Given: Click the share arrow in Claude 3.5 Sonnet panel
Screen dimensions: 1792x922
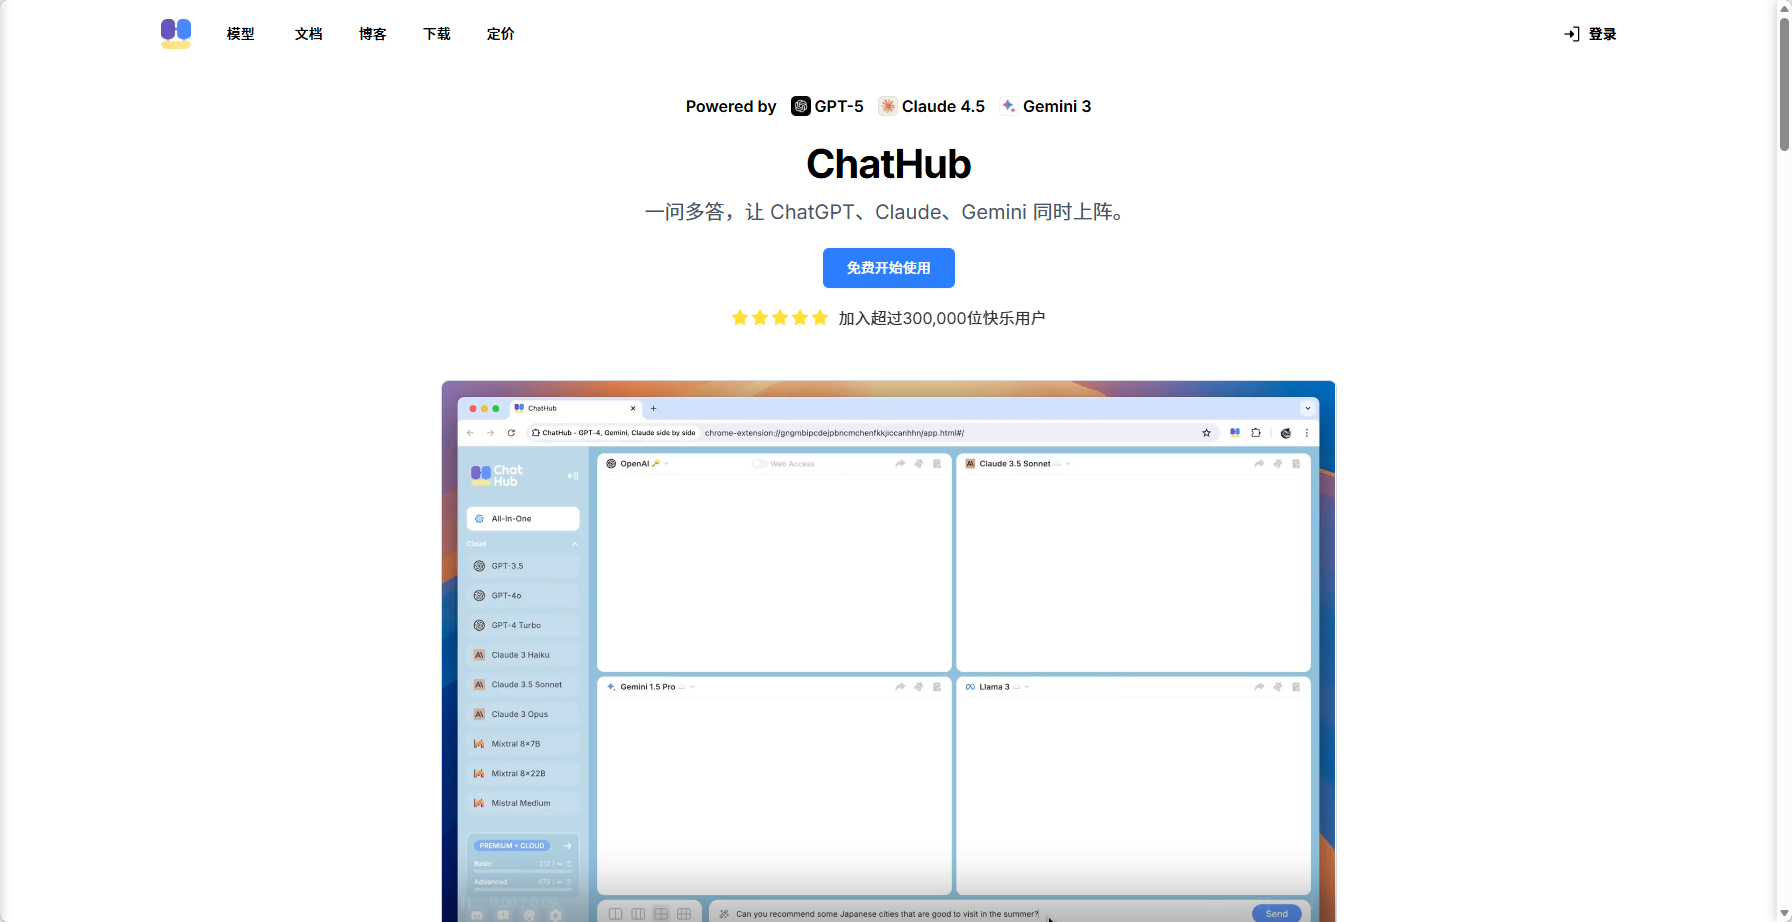Looking at the screenshot, I should coord(1259,464).
